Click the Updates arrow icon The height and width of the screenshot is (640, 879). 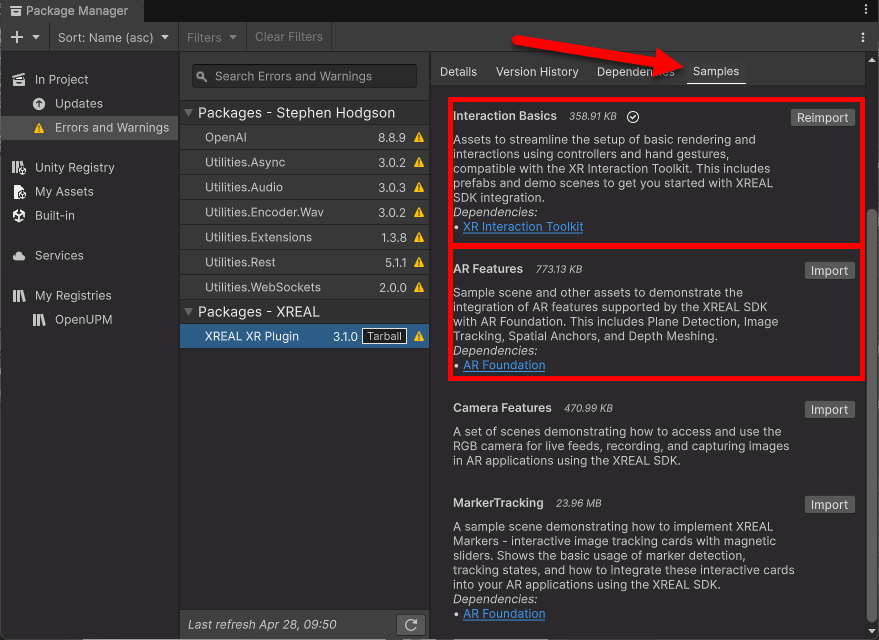39,104
